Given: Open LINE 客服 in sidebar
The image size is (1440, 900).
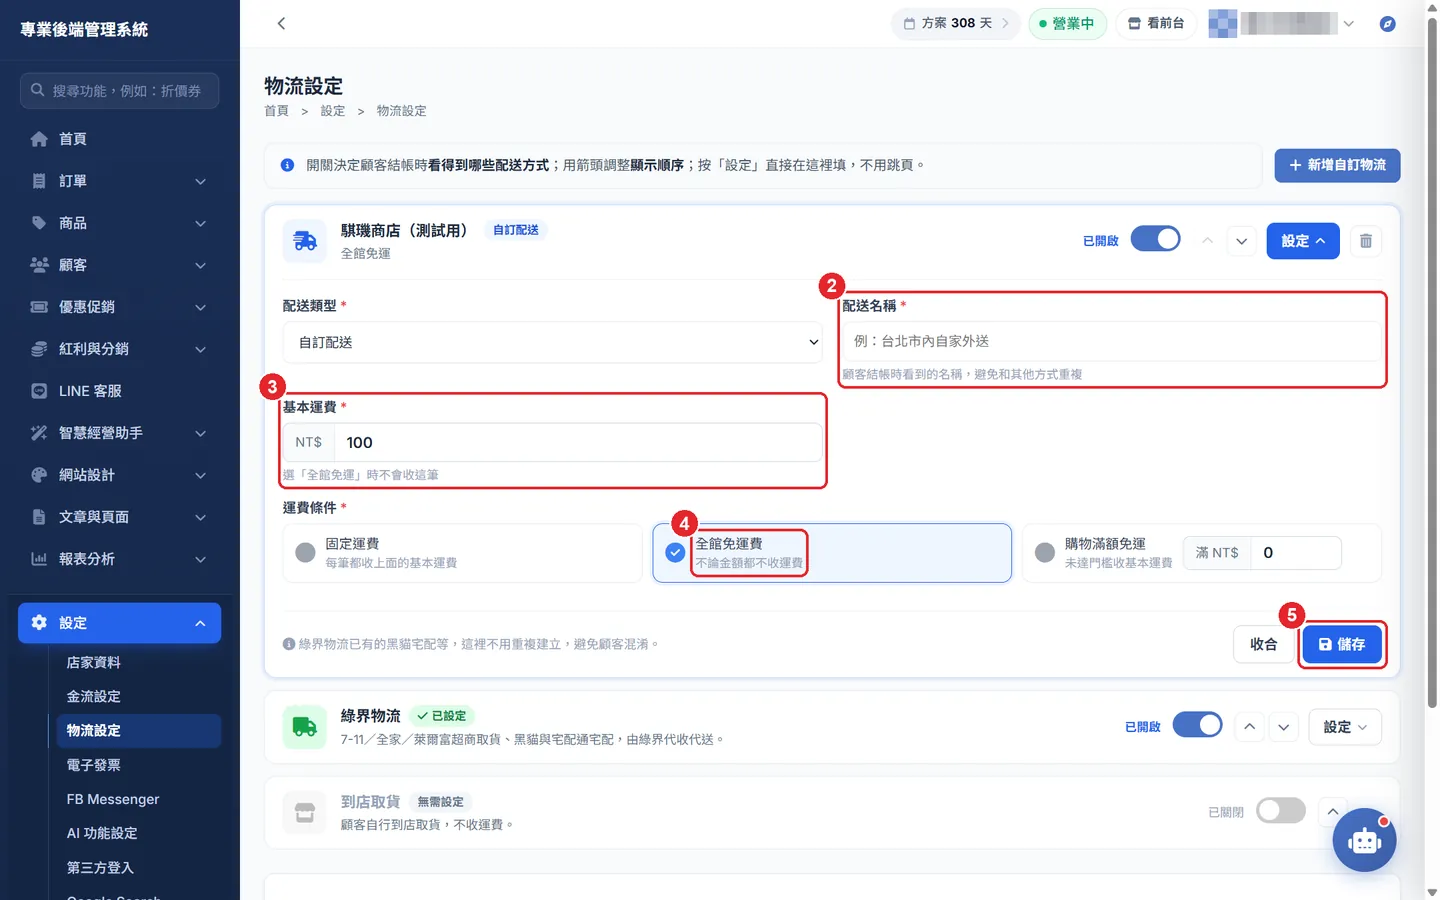Looking at the screenshot, I should (120, 391).
